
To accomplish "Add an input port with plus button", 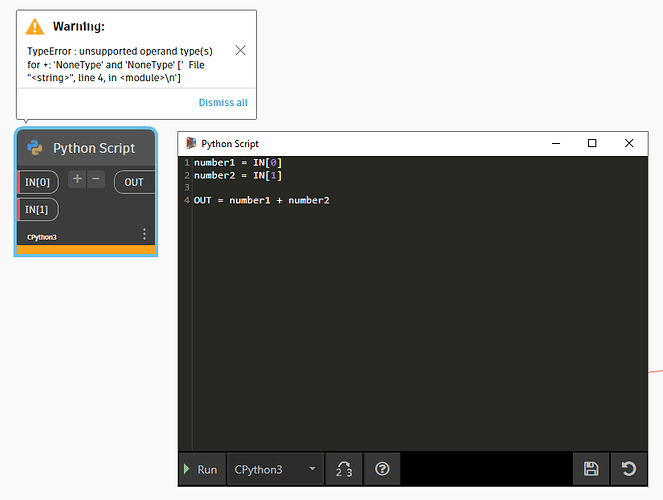I will tap(77, 179).
